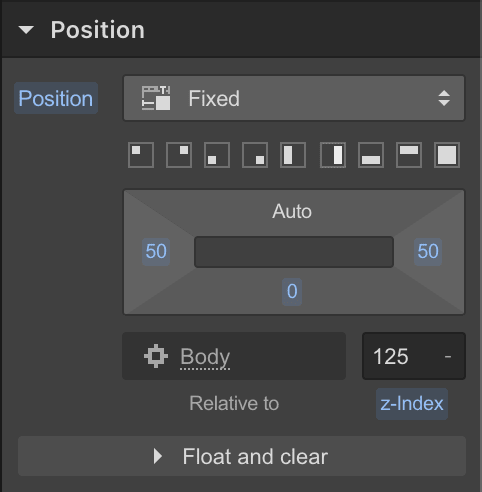Expand the Float and clear section
Image resolution: width=482 pixels, height=492 pixels.
pos(242,456)
